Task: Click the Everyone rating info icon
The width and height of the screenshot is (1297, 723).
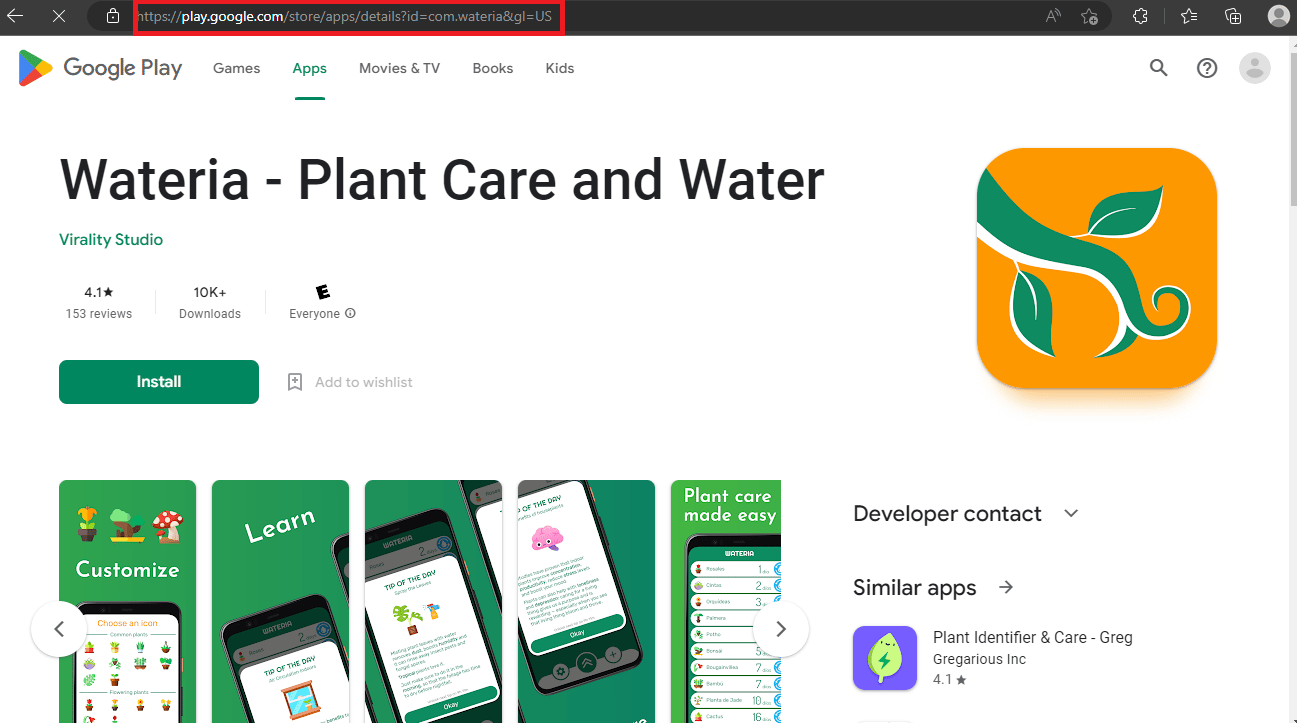Action: pyautogui.click(x=350, y=313)
